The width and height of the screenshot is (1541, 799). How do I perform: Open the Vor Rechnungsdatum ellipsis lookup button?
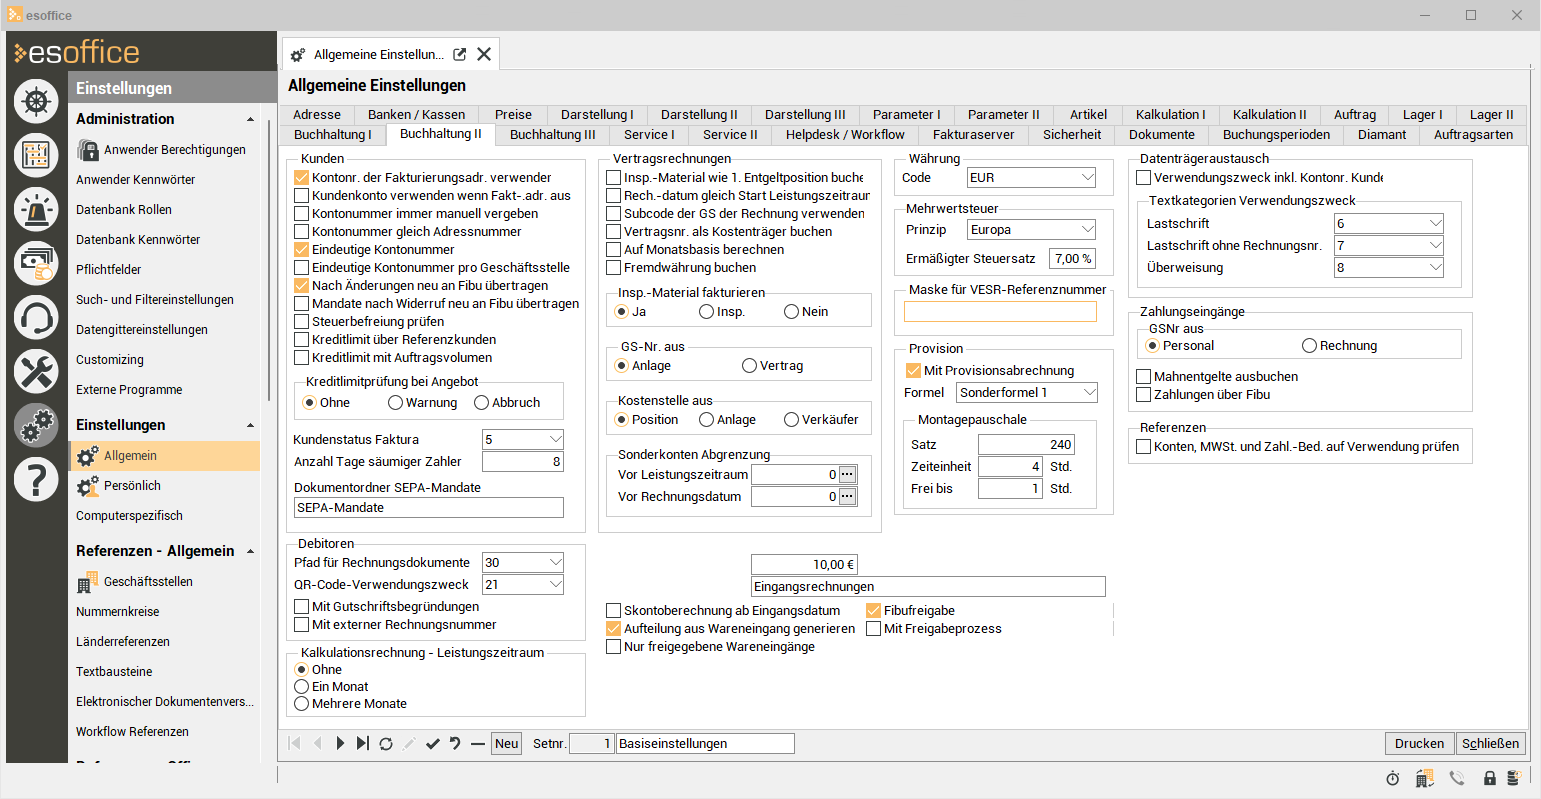click(848, 496)
